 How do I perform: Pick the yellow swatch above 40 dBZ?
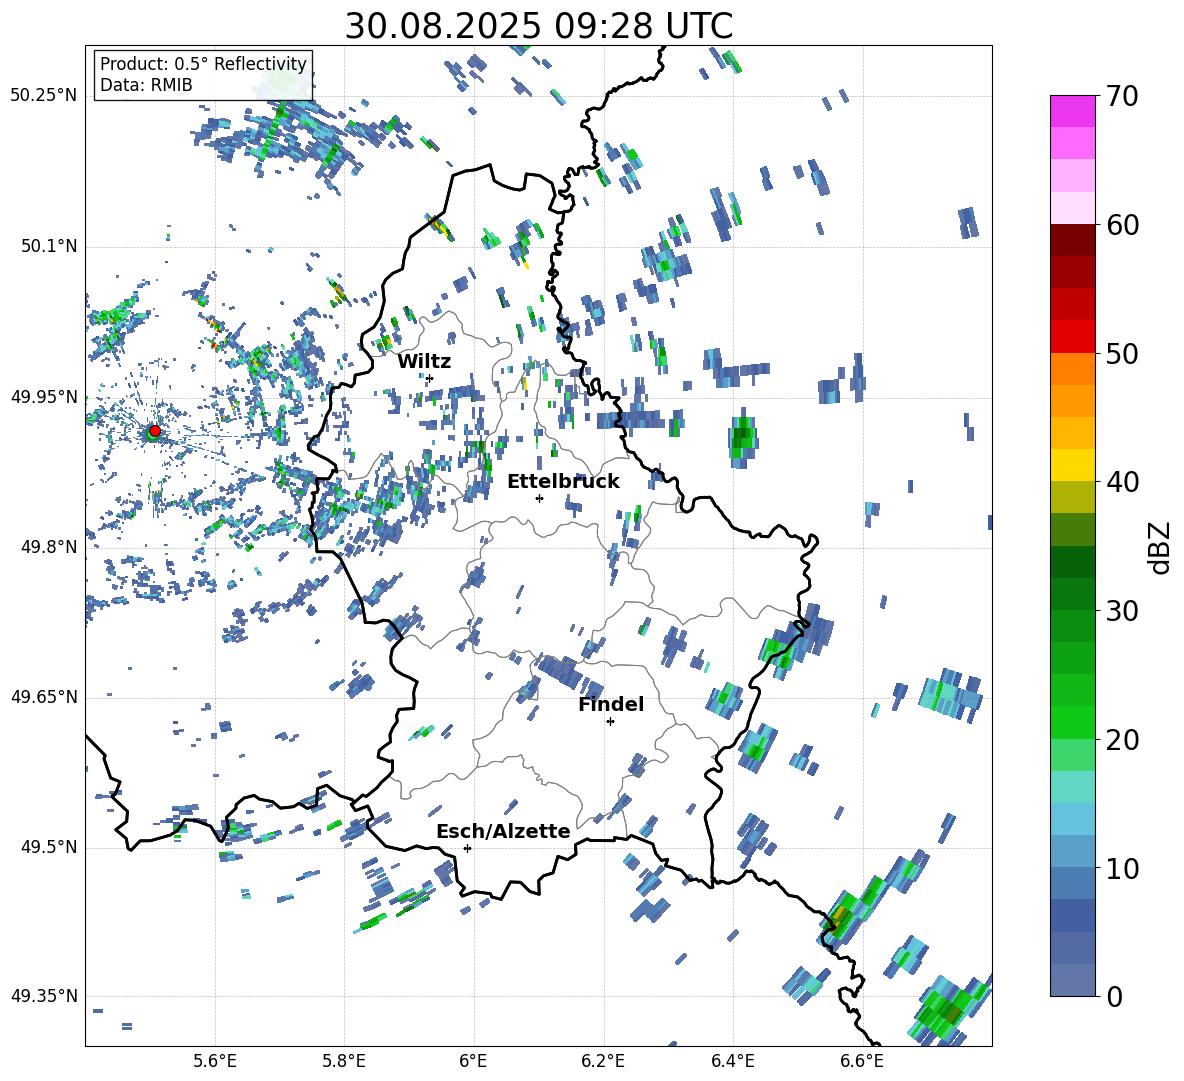point(1072,465)
